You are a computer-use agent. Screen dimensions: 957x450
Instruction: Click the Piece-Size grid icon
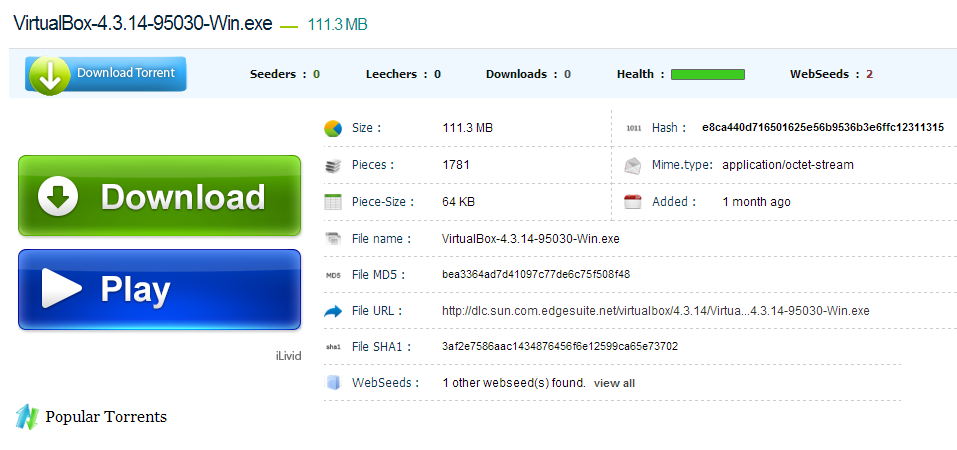[x=333, y=202]
